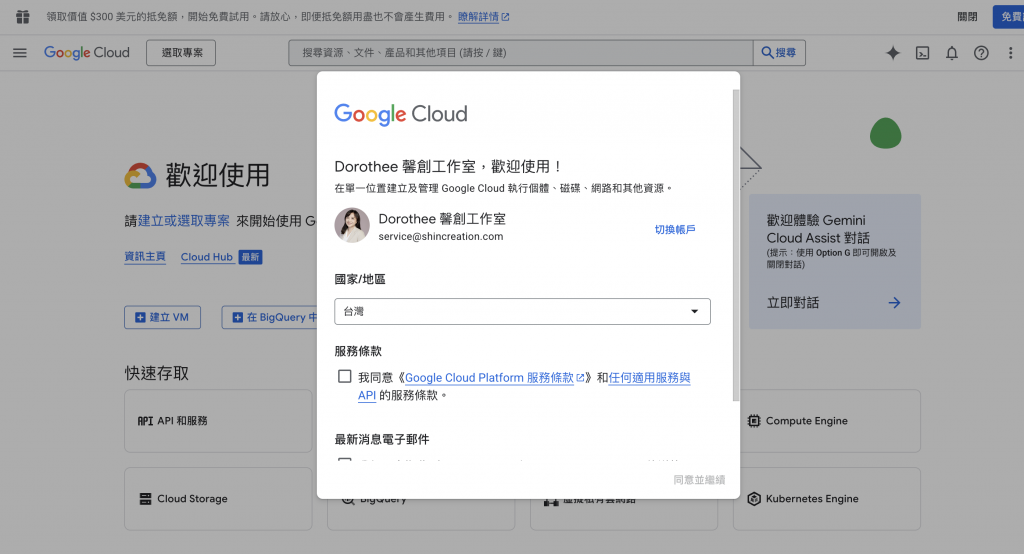Open Gemini Cloud Assist sparkle icon
Viewport: 1024px width, 554px height.
click(x=893, y=53)
